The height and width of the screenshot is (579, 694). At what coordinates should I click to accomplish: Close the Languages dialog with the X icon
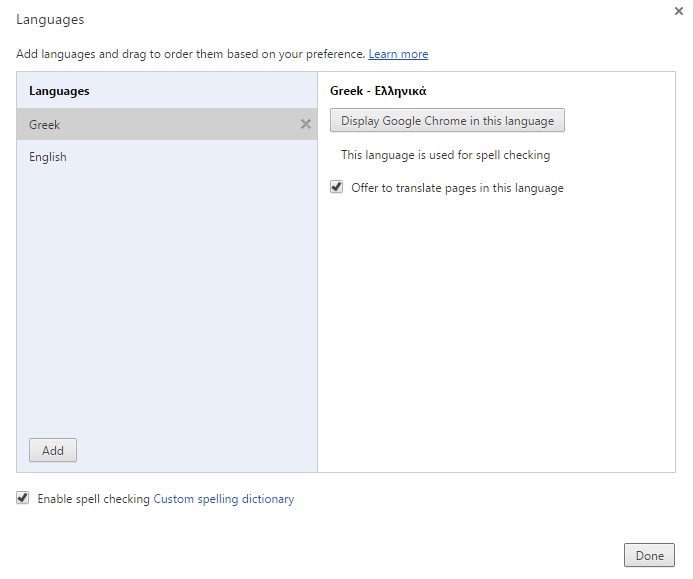click(x=679, y=11)
